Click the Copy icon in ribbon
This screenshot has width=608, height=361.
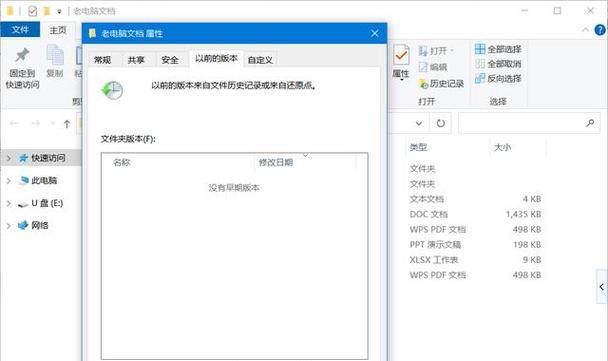click(55, 55)
